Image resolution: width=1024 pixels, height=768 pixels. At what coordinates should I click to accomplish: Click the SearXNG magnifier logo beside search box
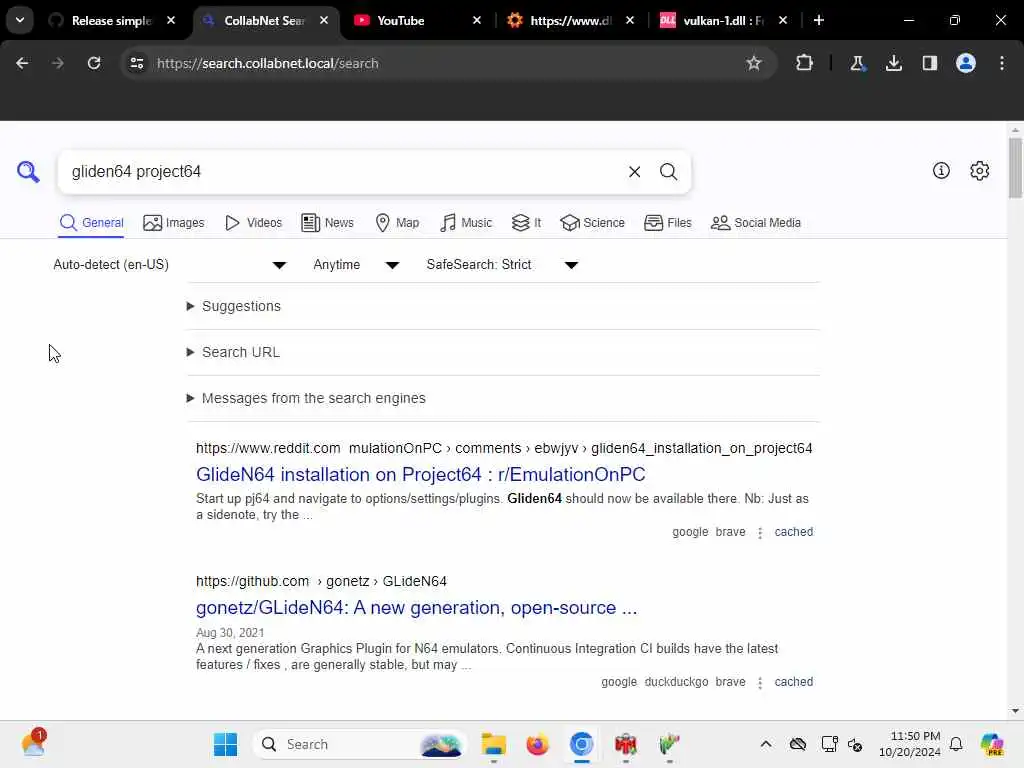tap(28, 172)
